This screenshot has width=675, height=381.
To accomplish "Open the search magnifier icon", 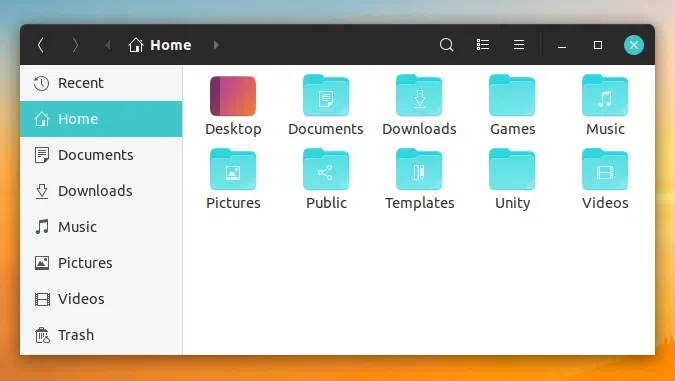I will pos(446,45).
